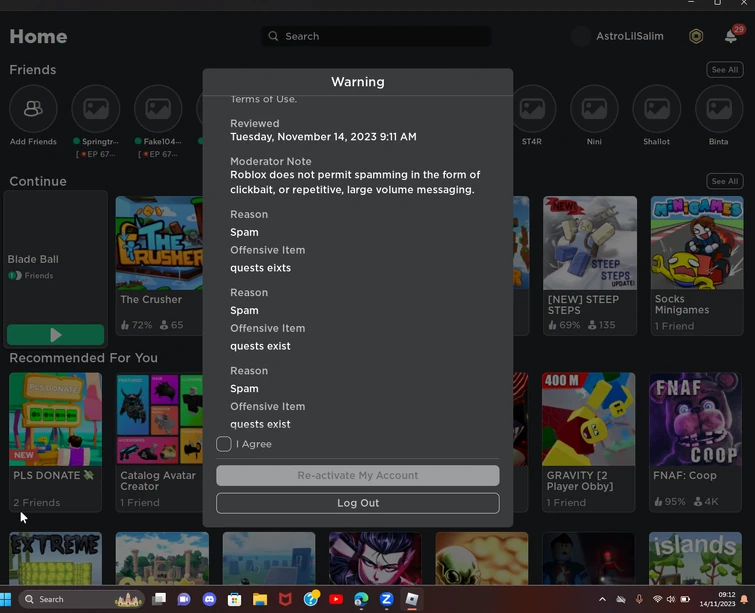Screen dimensions: 755x613
Task: Open the STEEP STEPS game thumbnail
Action: pyautogui.click(x=589, y=242)
